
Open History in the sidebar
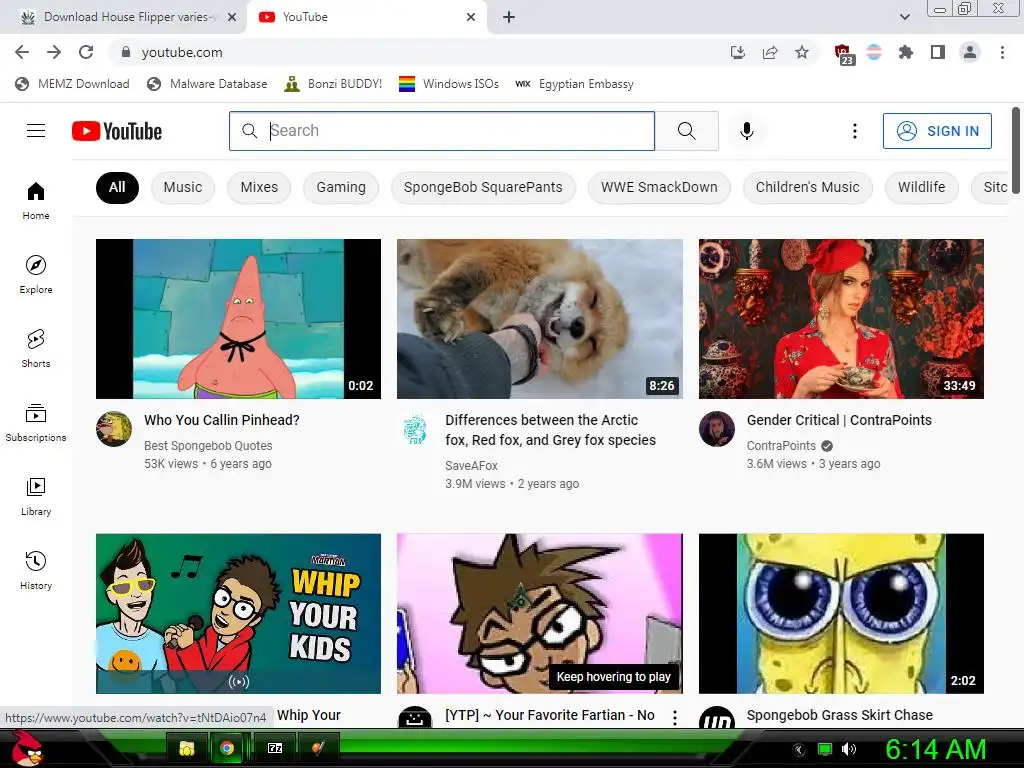[x=36, y=570]
